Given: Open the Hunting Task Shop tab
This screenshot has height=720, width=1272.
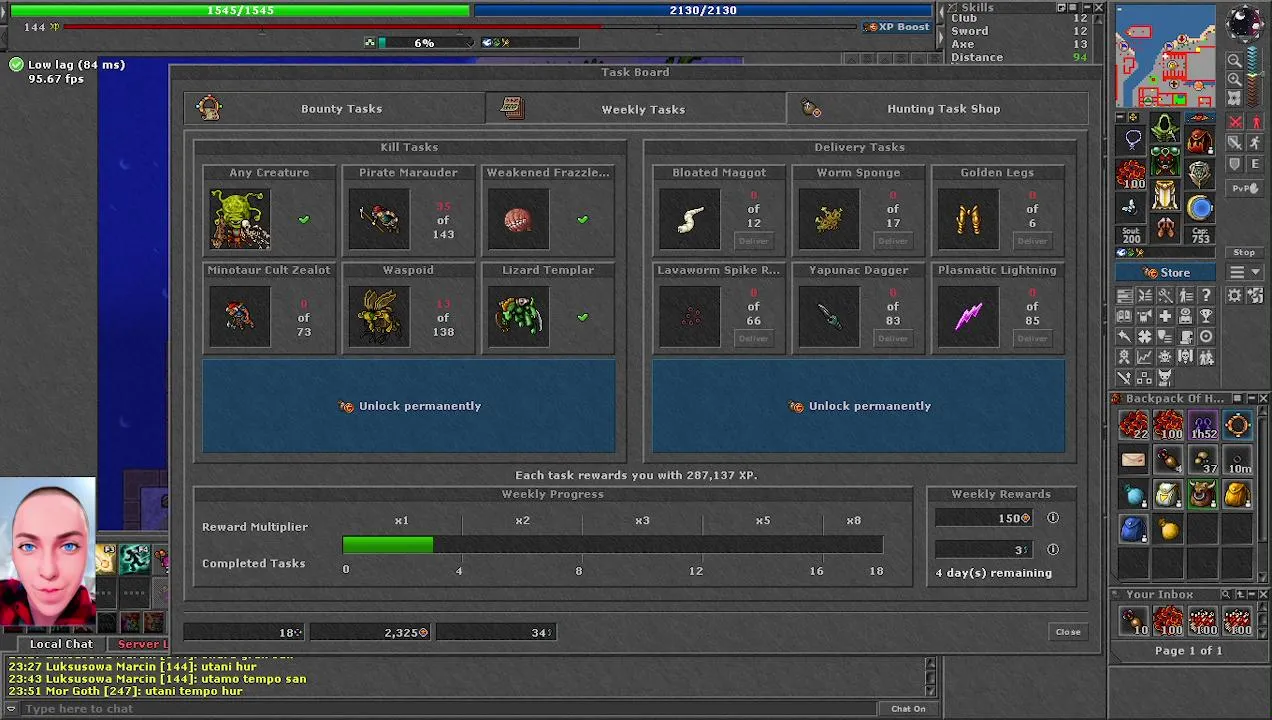Looking at the screenshot, I should pos(937,108).
